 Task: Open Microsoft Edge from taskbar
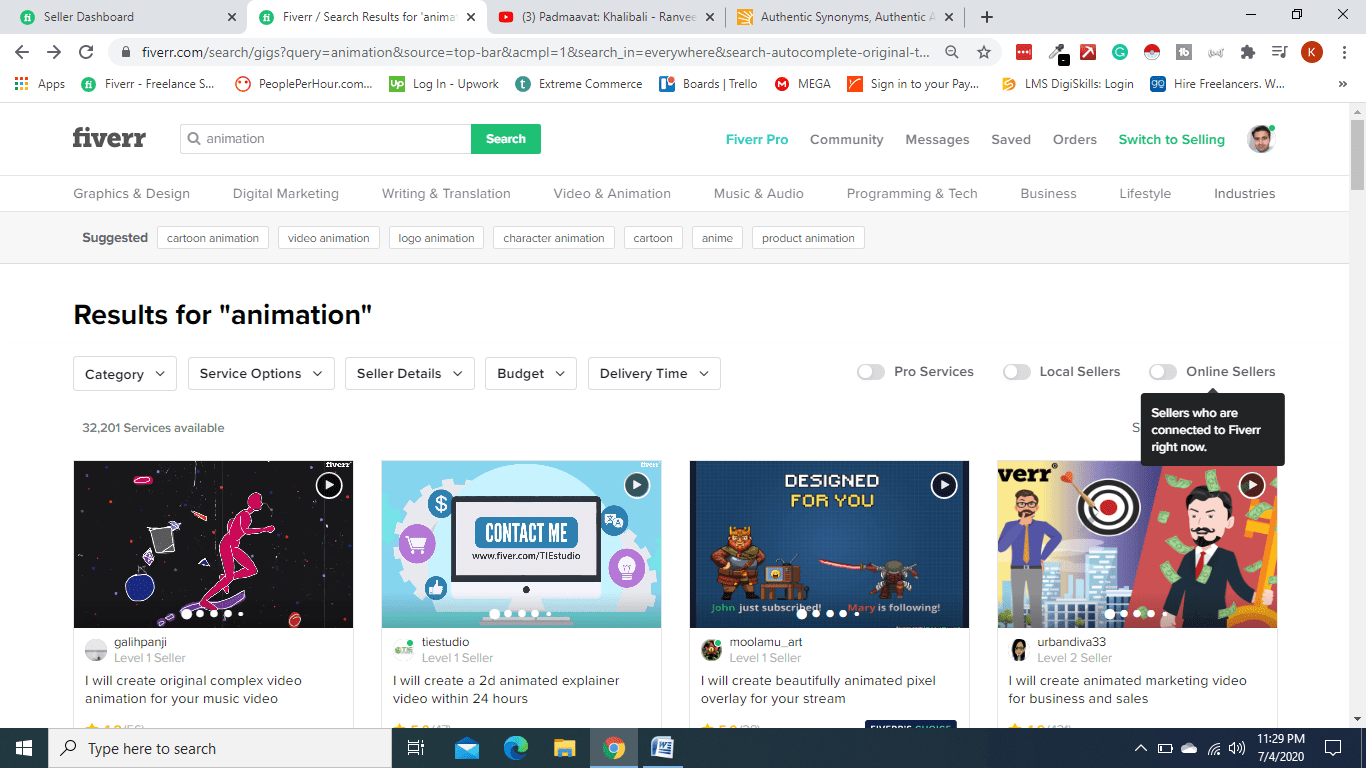point(516,748)
